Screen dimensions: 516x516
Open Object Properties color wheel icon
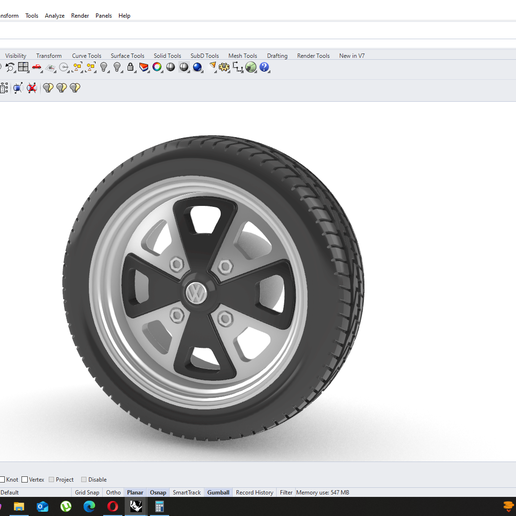tap(157, 67)
